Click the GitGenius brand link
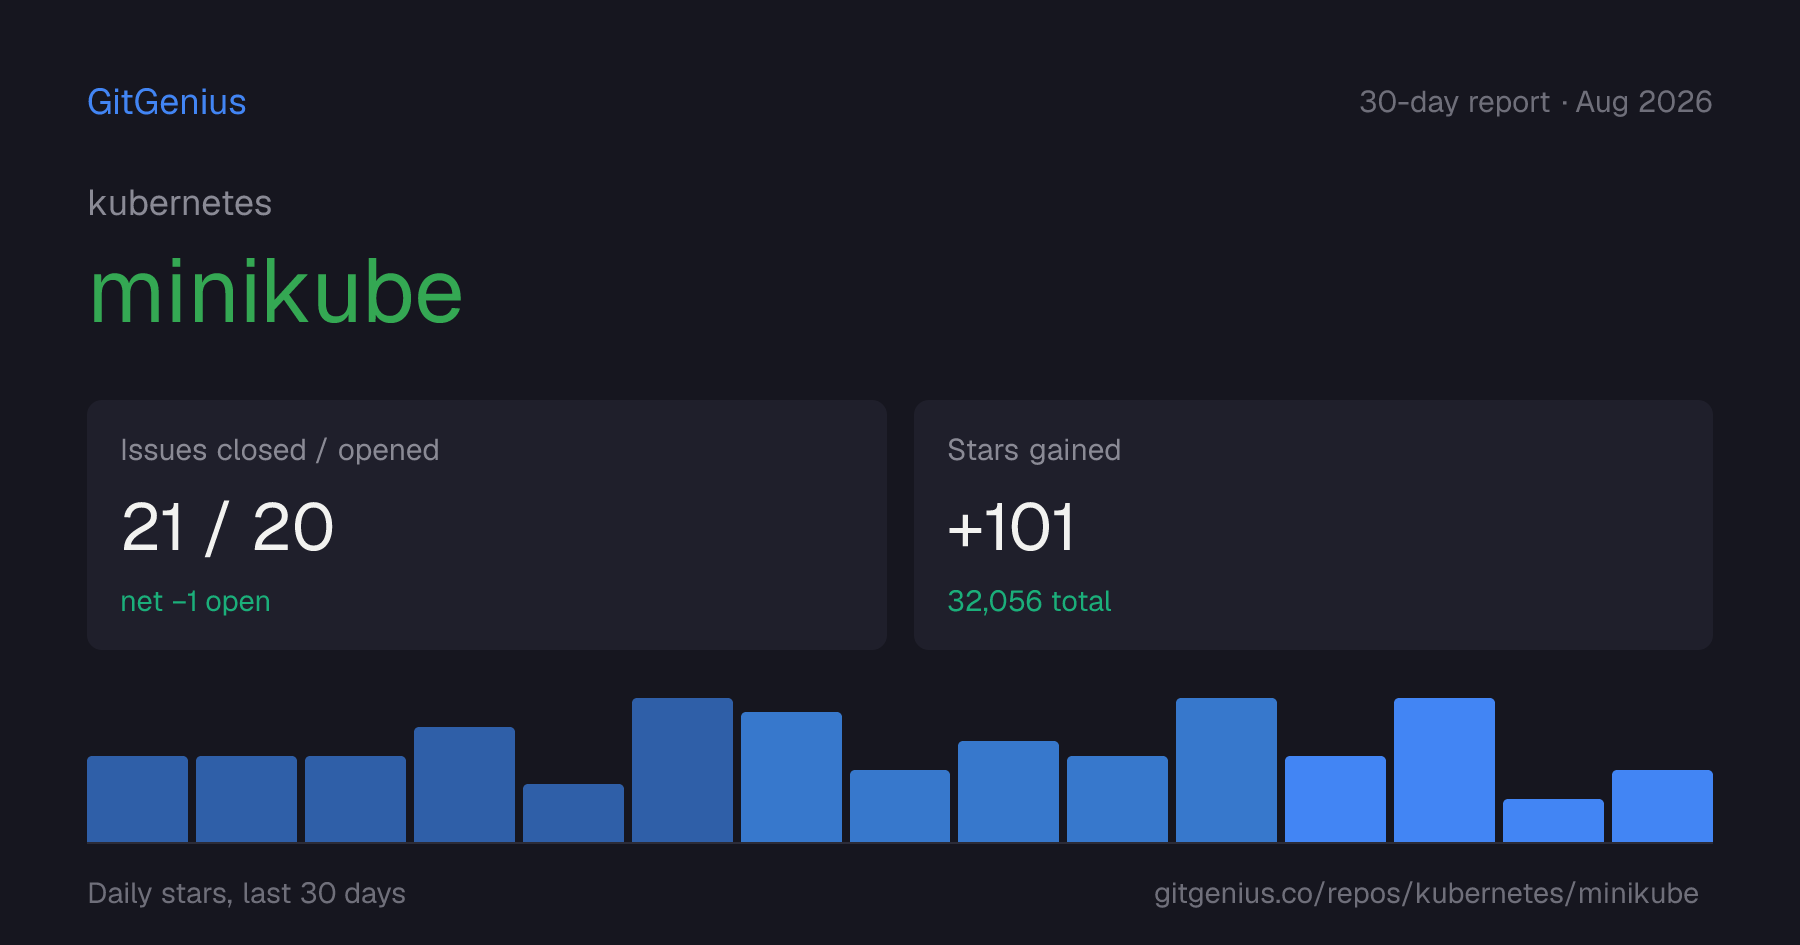 pyautogui.click(x=167, y=102)
